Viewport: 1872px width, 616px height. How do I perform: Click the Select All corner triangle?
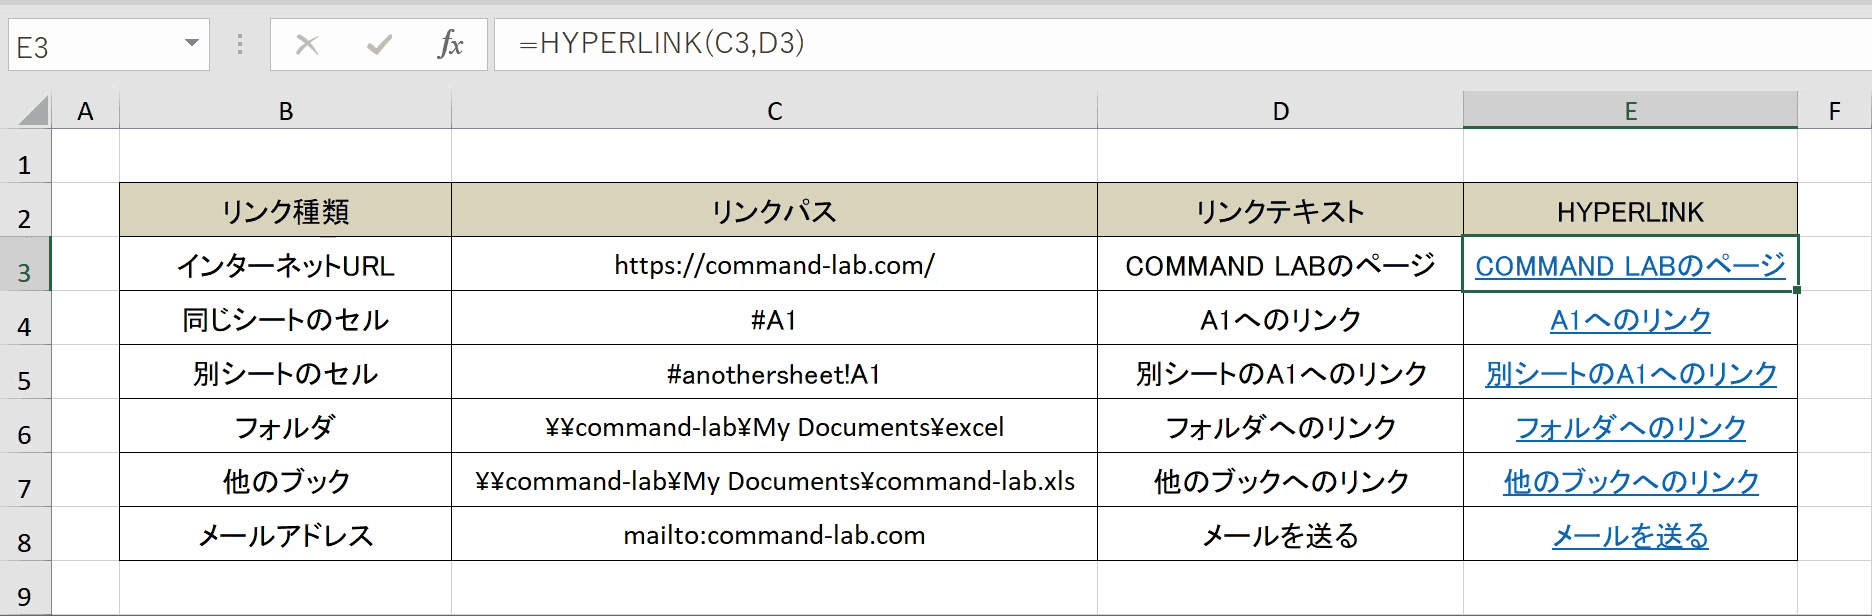pyautogui.click(x=34, y=110)
